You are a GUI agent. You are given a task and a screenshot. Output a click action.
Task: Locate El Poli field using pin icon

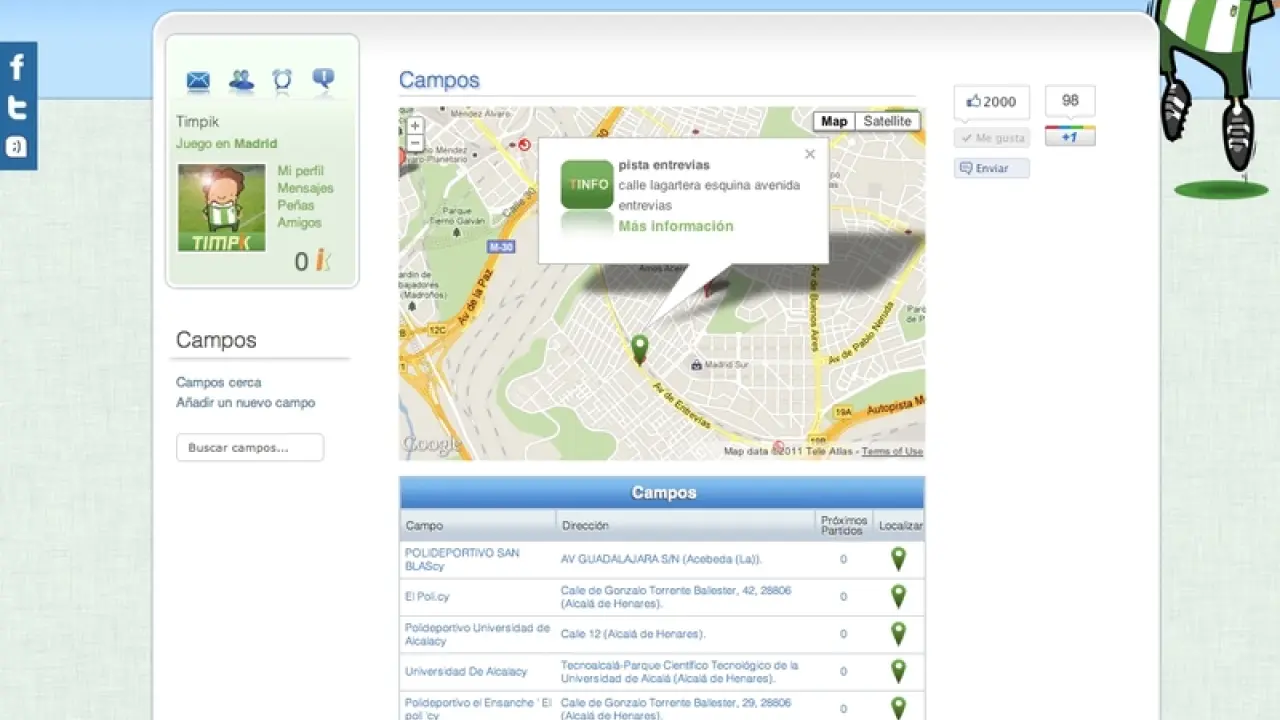pyautogui.click(x=898, y=596)
